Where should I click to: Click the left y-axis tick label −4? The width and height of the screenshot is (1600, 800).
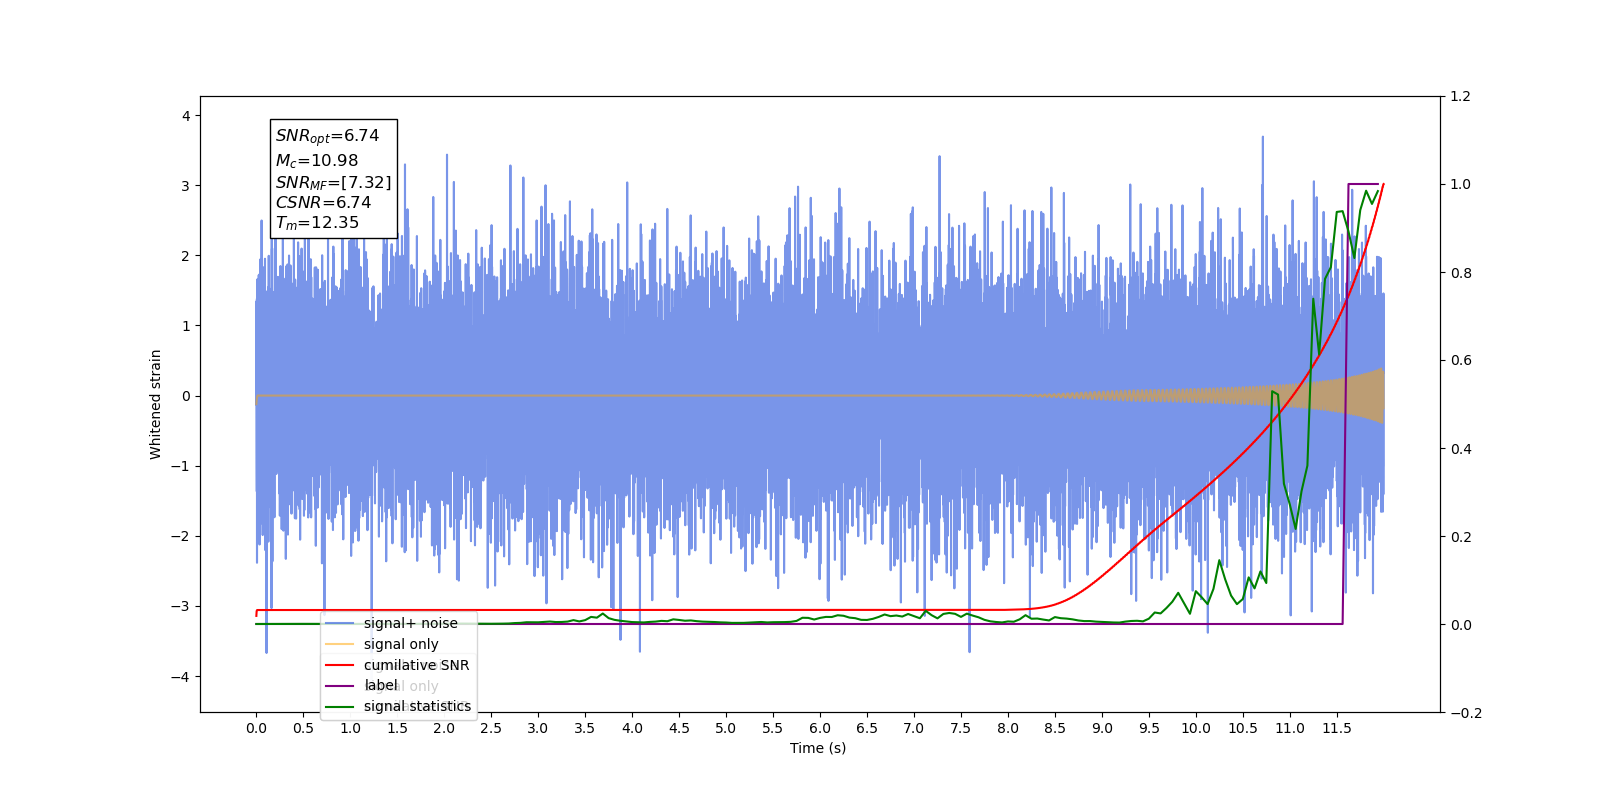182,677
